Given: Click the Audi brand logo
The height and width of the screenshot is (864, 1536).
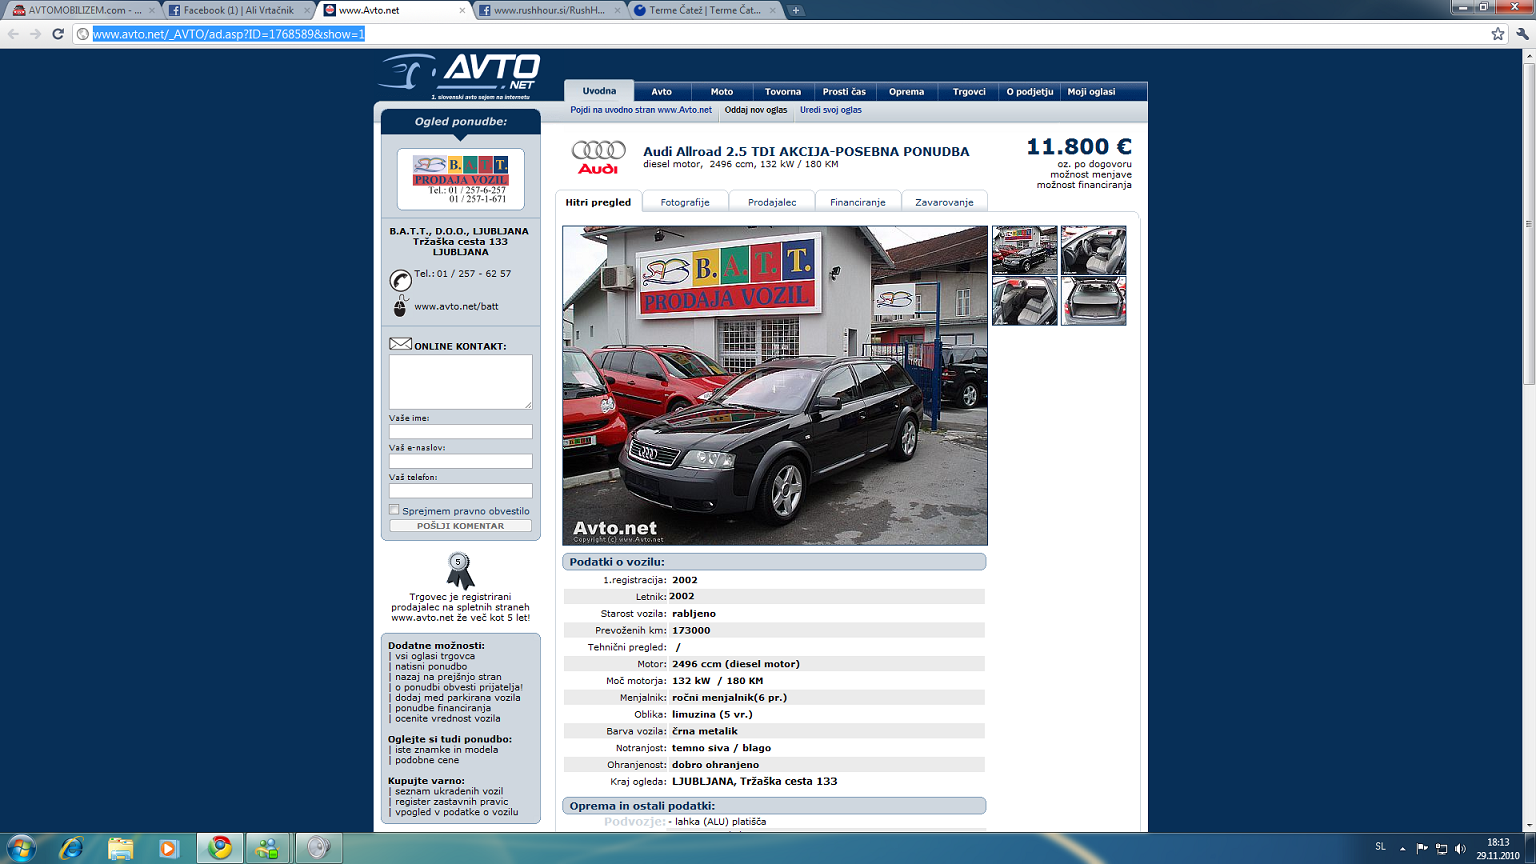Looking at the screenshot, I should [x=598, y=157].
